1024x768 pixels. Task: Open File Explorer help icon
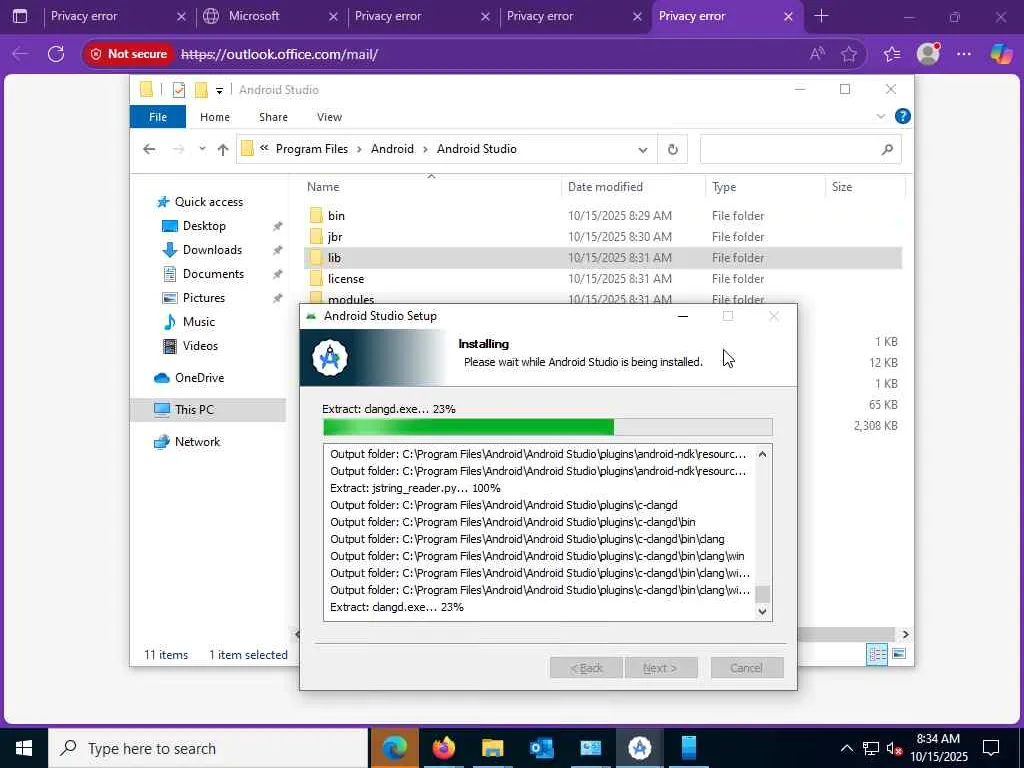click(903, 116)
